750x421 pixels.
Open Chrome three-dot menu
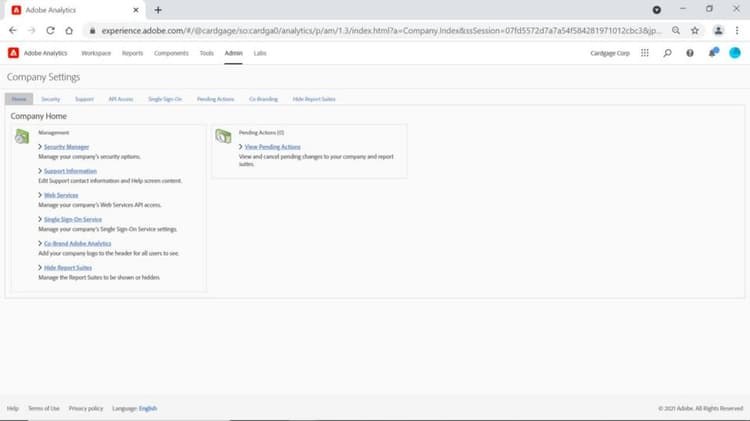[737, 31]
